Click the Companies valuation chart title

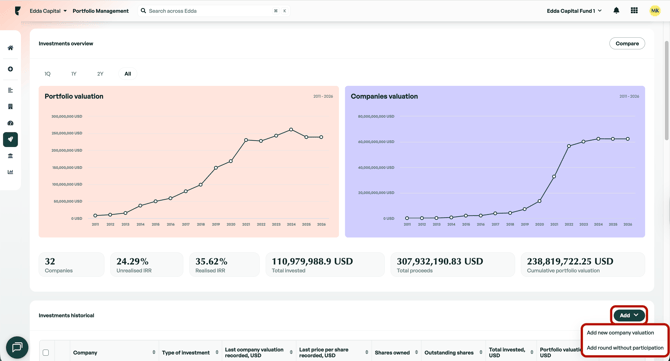tap(384, 97)
